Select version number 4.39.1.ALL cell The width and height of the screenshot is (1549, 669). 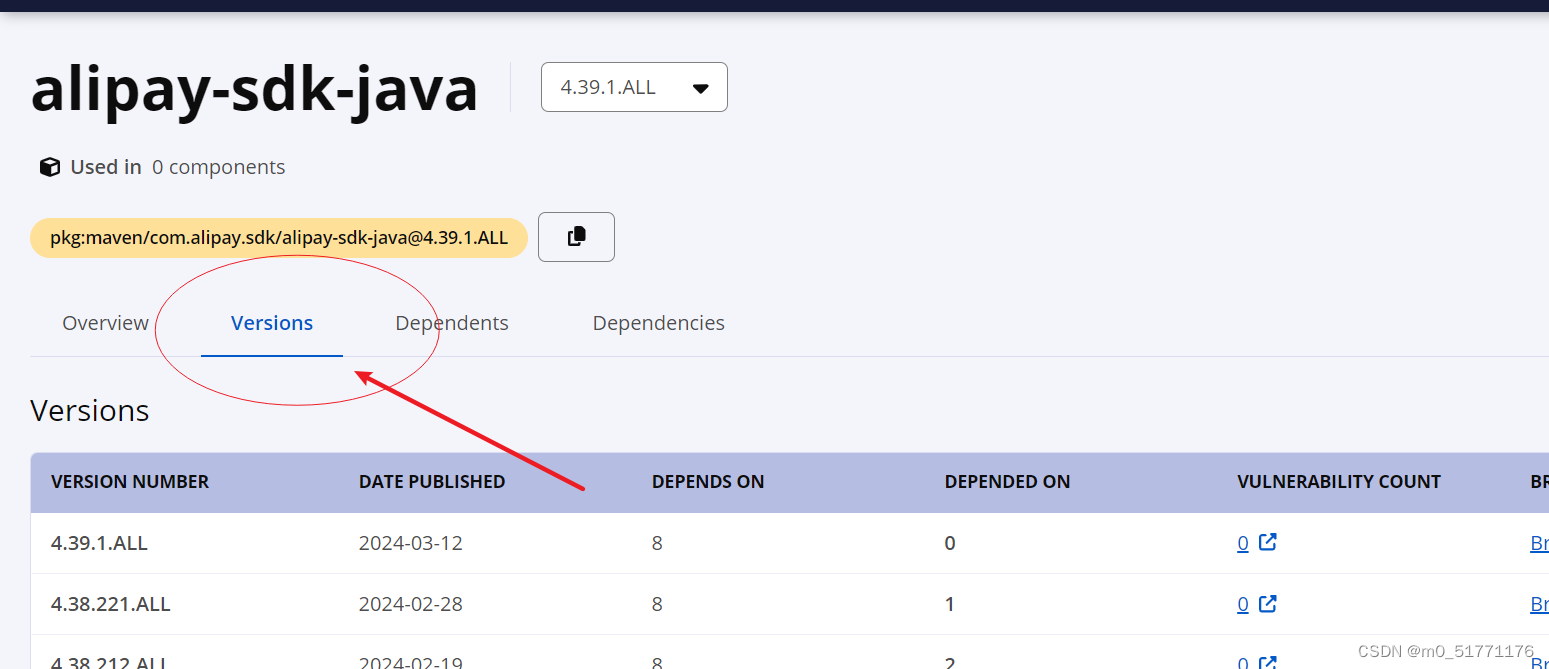tap(99, 543)
